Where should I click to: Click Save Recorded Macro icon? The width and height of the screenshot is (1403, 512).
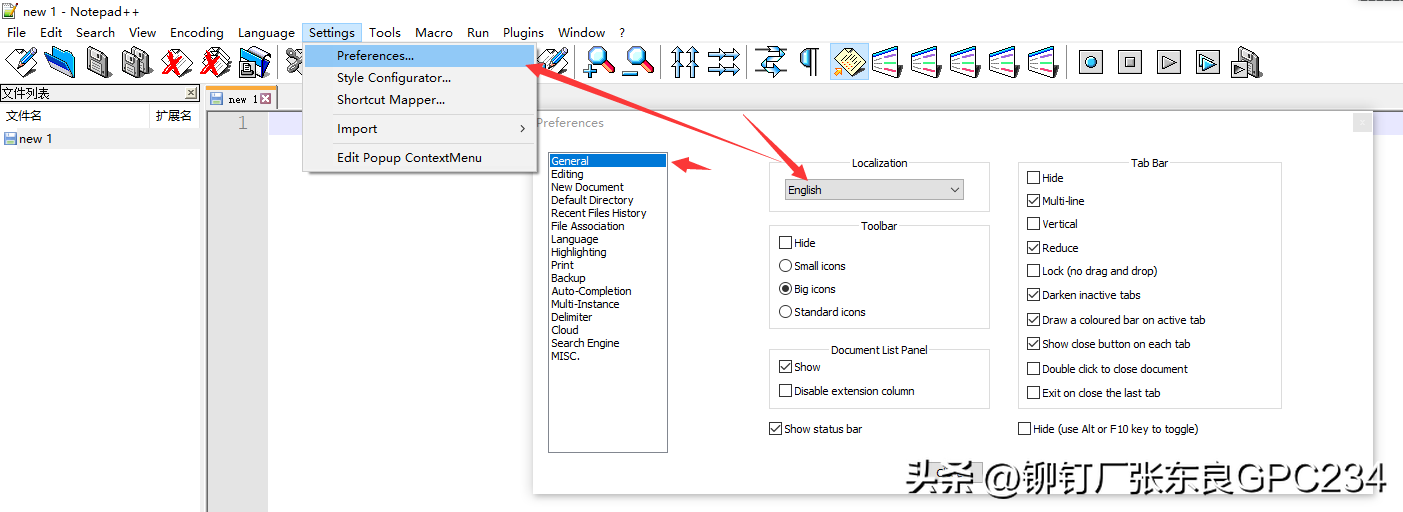[1247, 62]
